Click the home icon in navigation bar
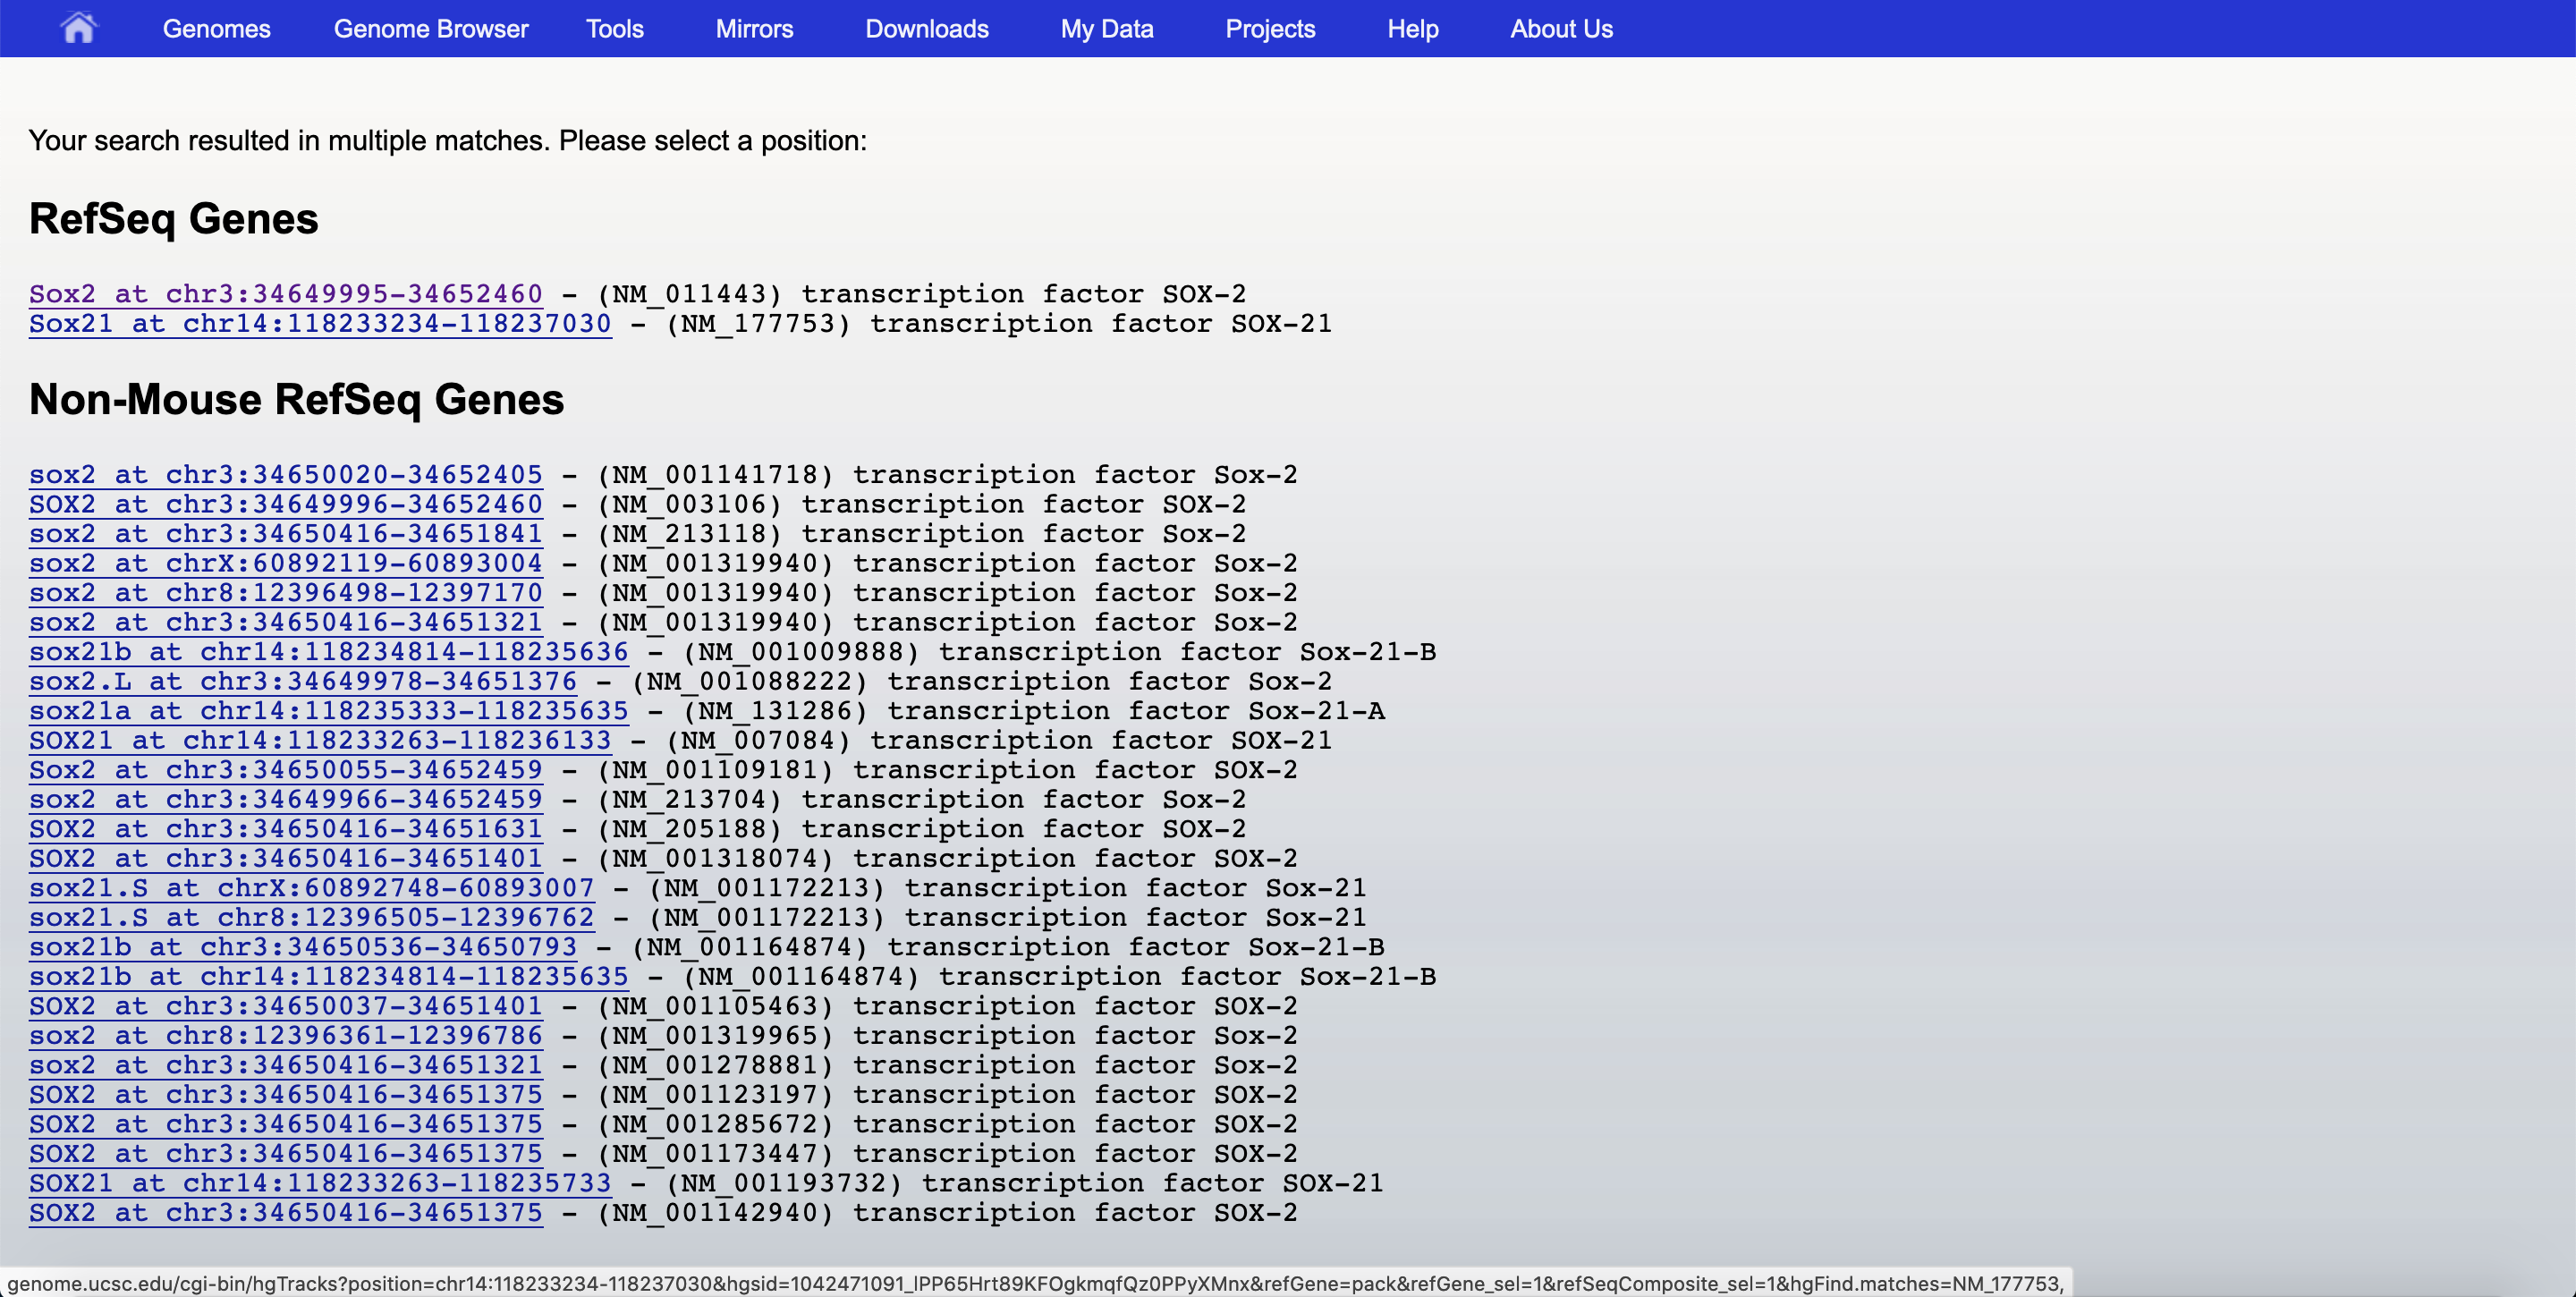Screen dimensions: 2576x1297 coord(78,28)
